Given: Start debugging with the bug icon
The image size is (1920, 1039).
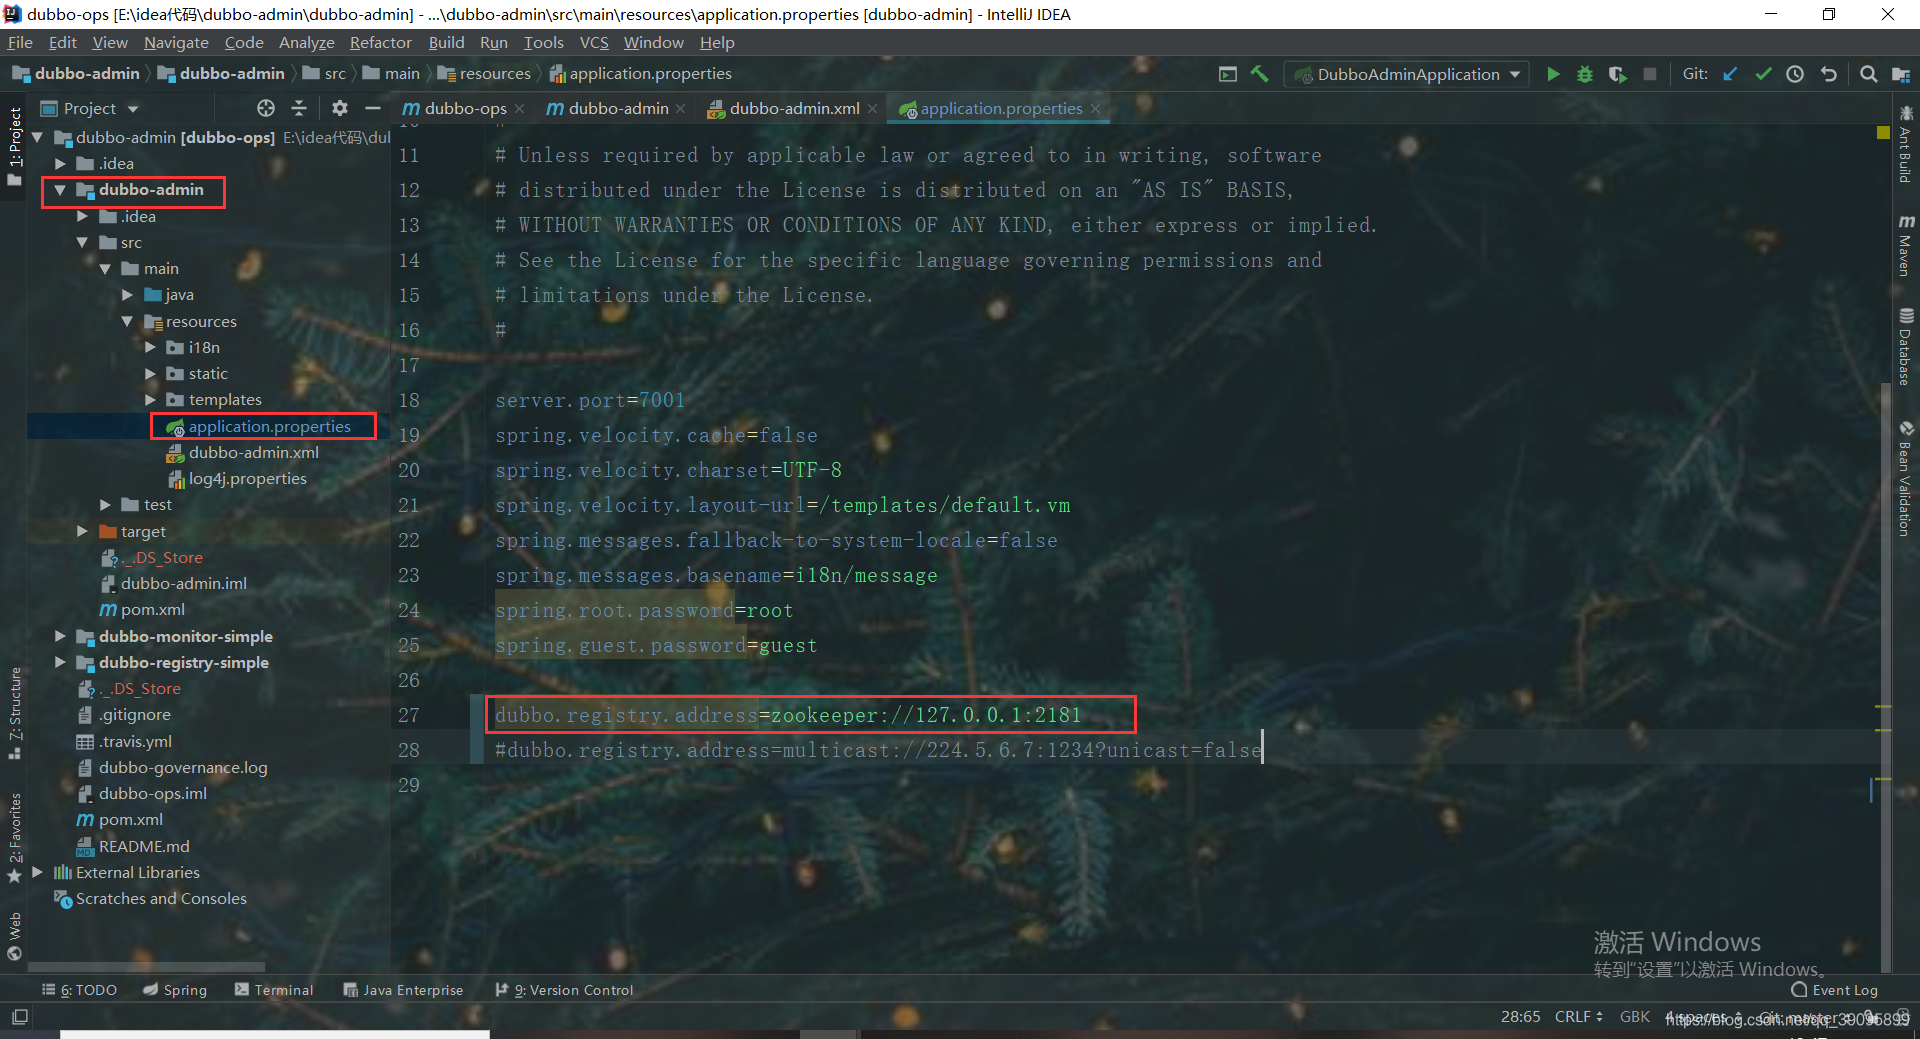Looking at the screenshot, I should 1585,74.
